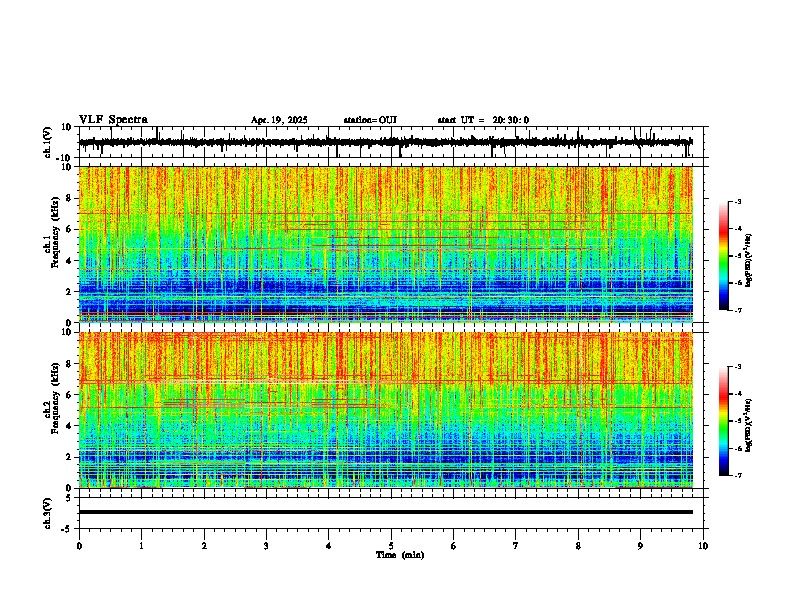Click the time axis end label "10"
This screenshot has width=792, height=612.
[703, 546]
